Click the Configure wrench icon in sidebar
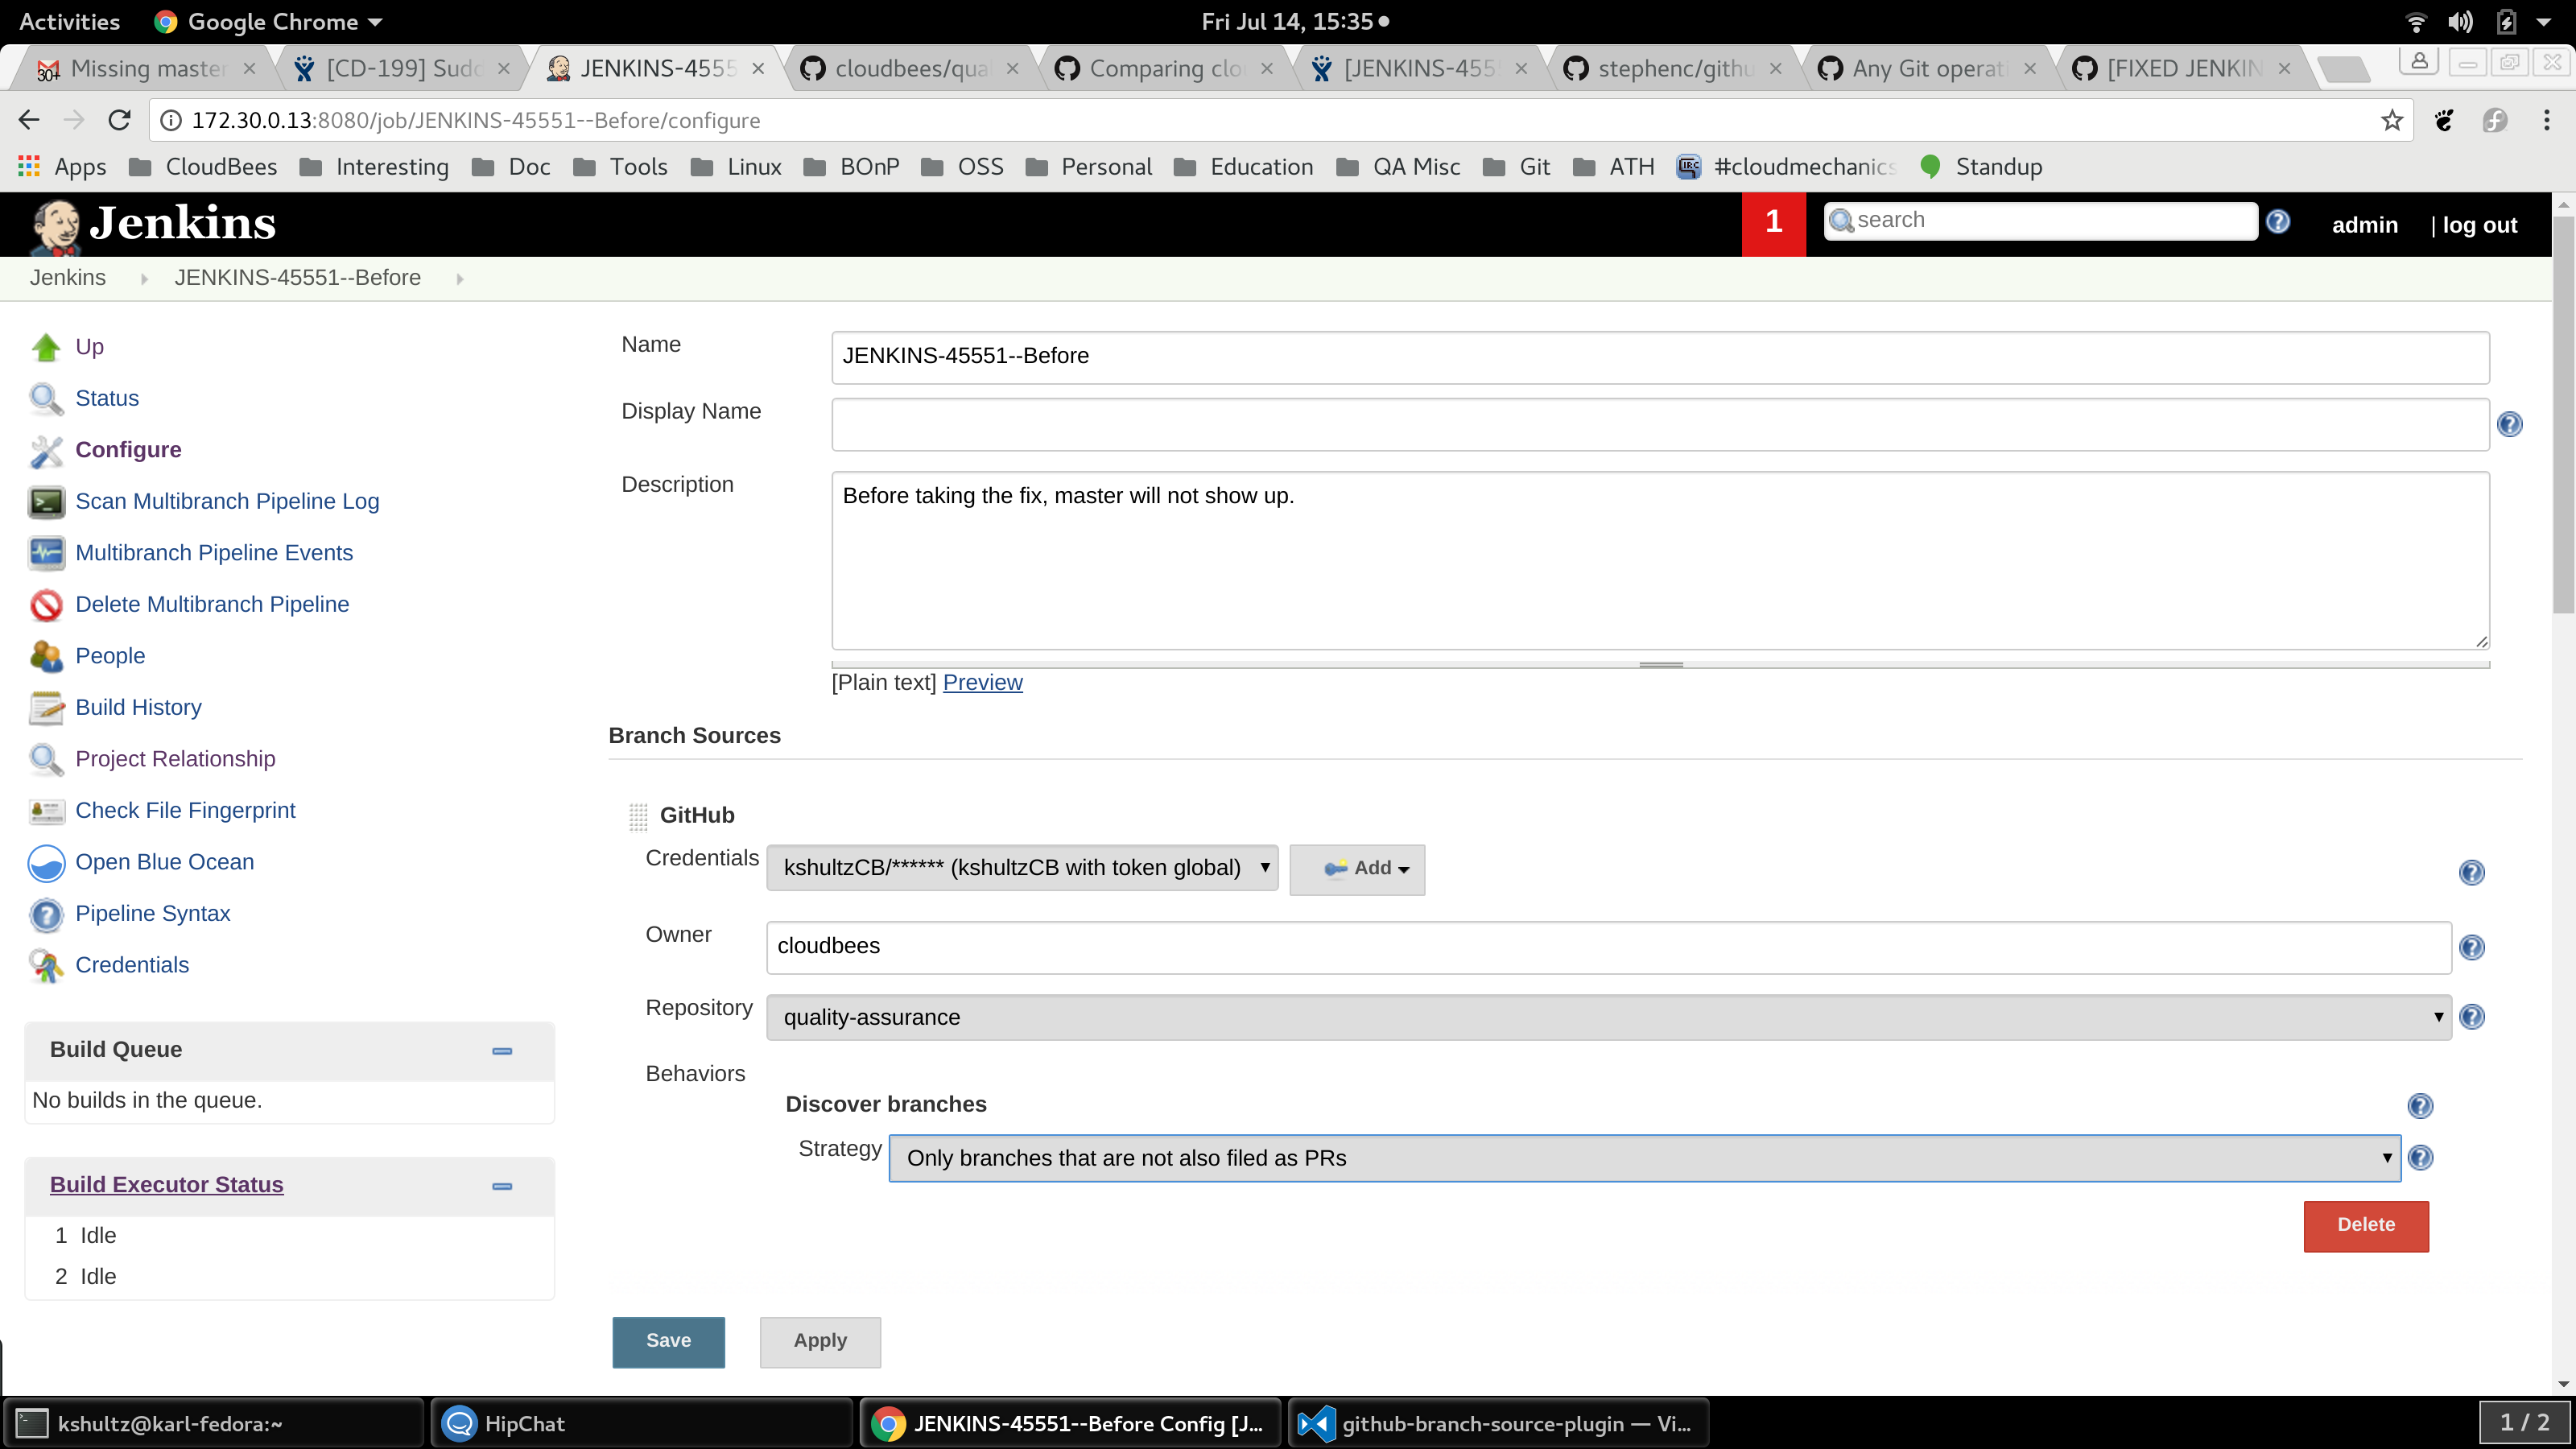This screenshot has width=2576, height=1449. point(46,451)
